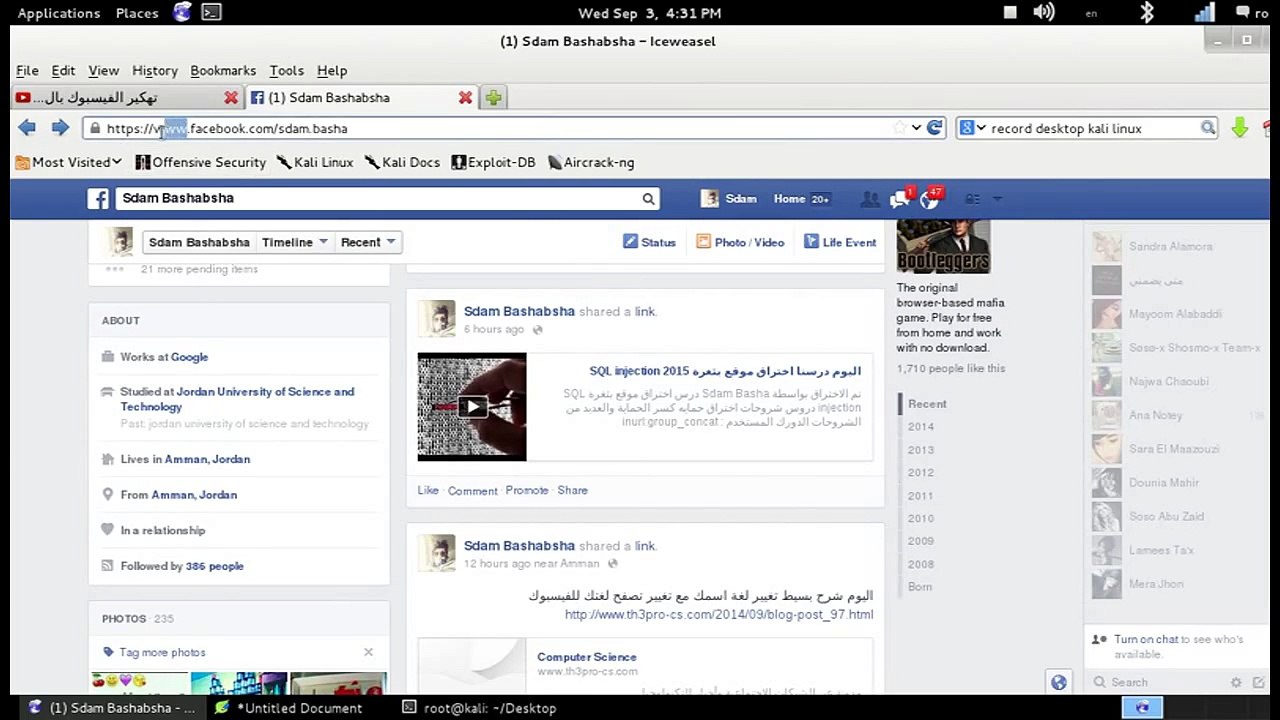Open the Offensive Security bookmark
This screenshot has height=720, width=1280.
pyautogui.click(x=201, y=162)
